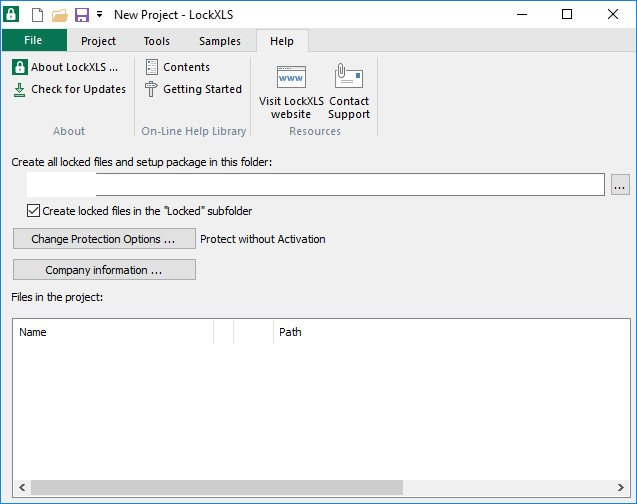Open About LockXLS dialog
637x504 pixels.
point(65,67)
